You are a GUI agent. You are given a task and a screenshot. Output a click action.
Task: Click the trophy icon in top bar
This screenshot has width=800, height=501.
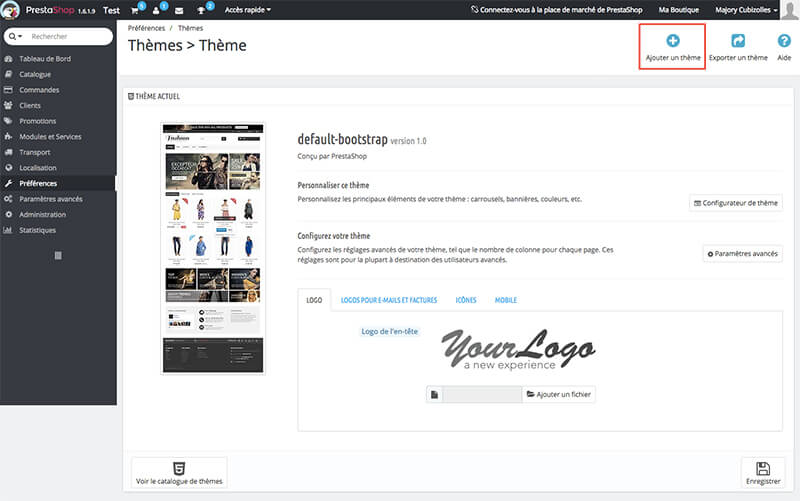point(202,10)
